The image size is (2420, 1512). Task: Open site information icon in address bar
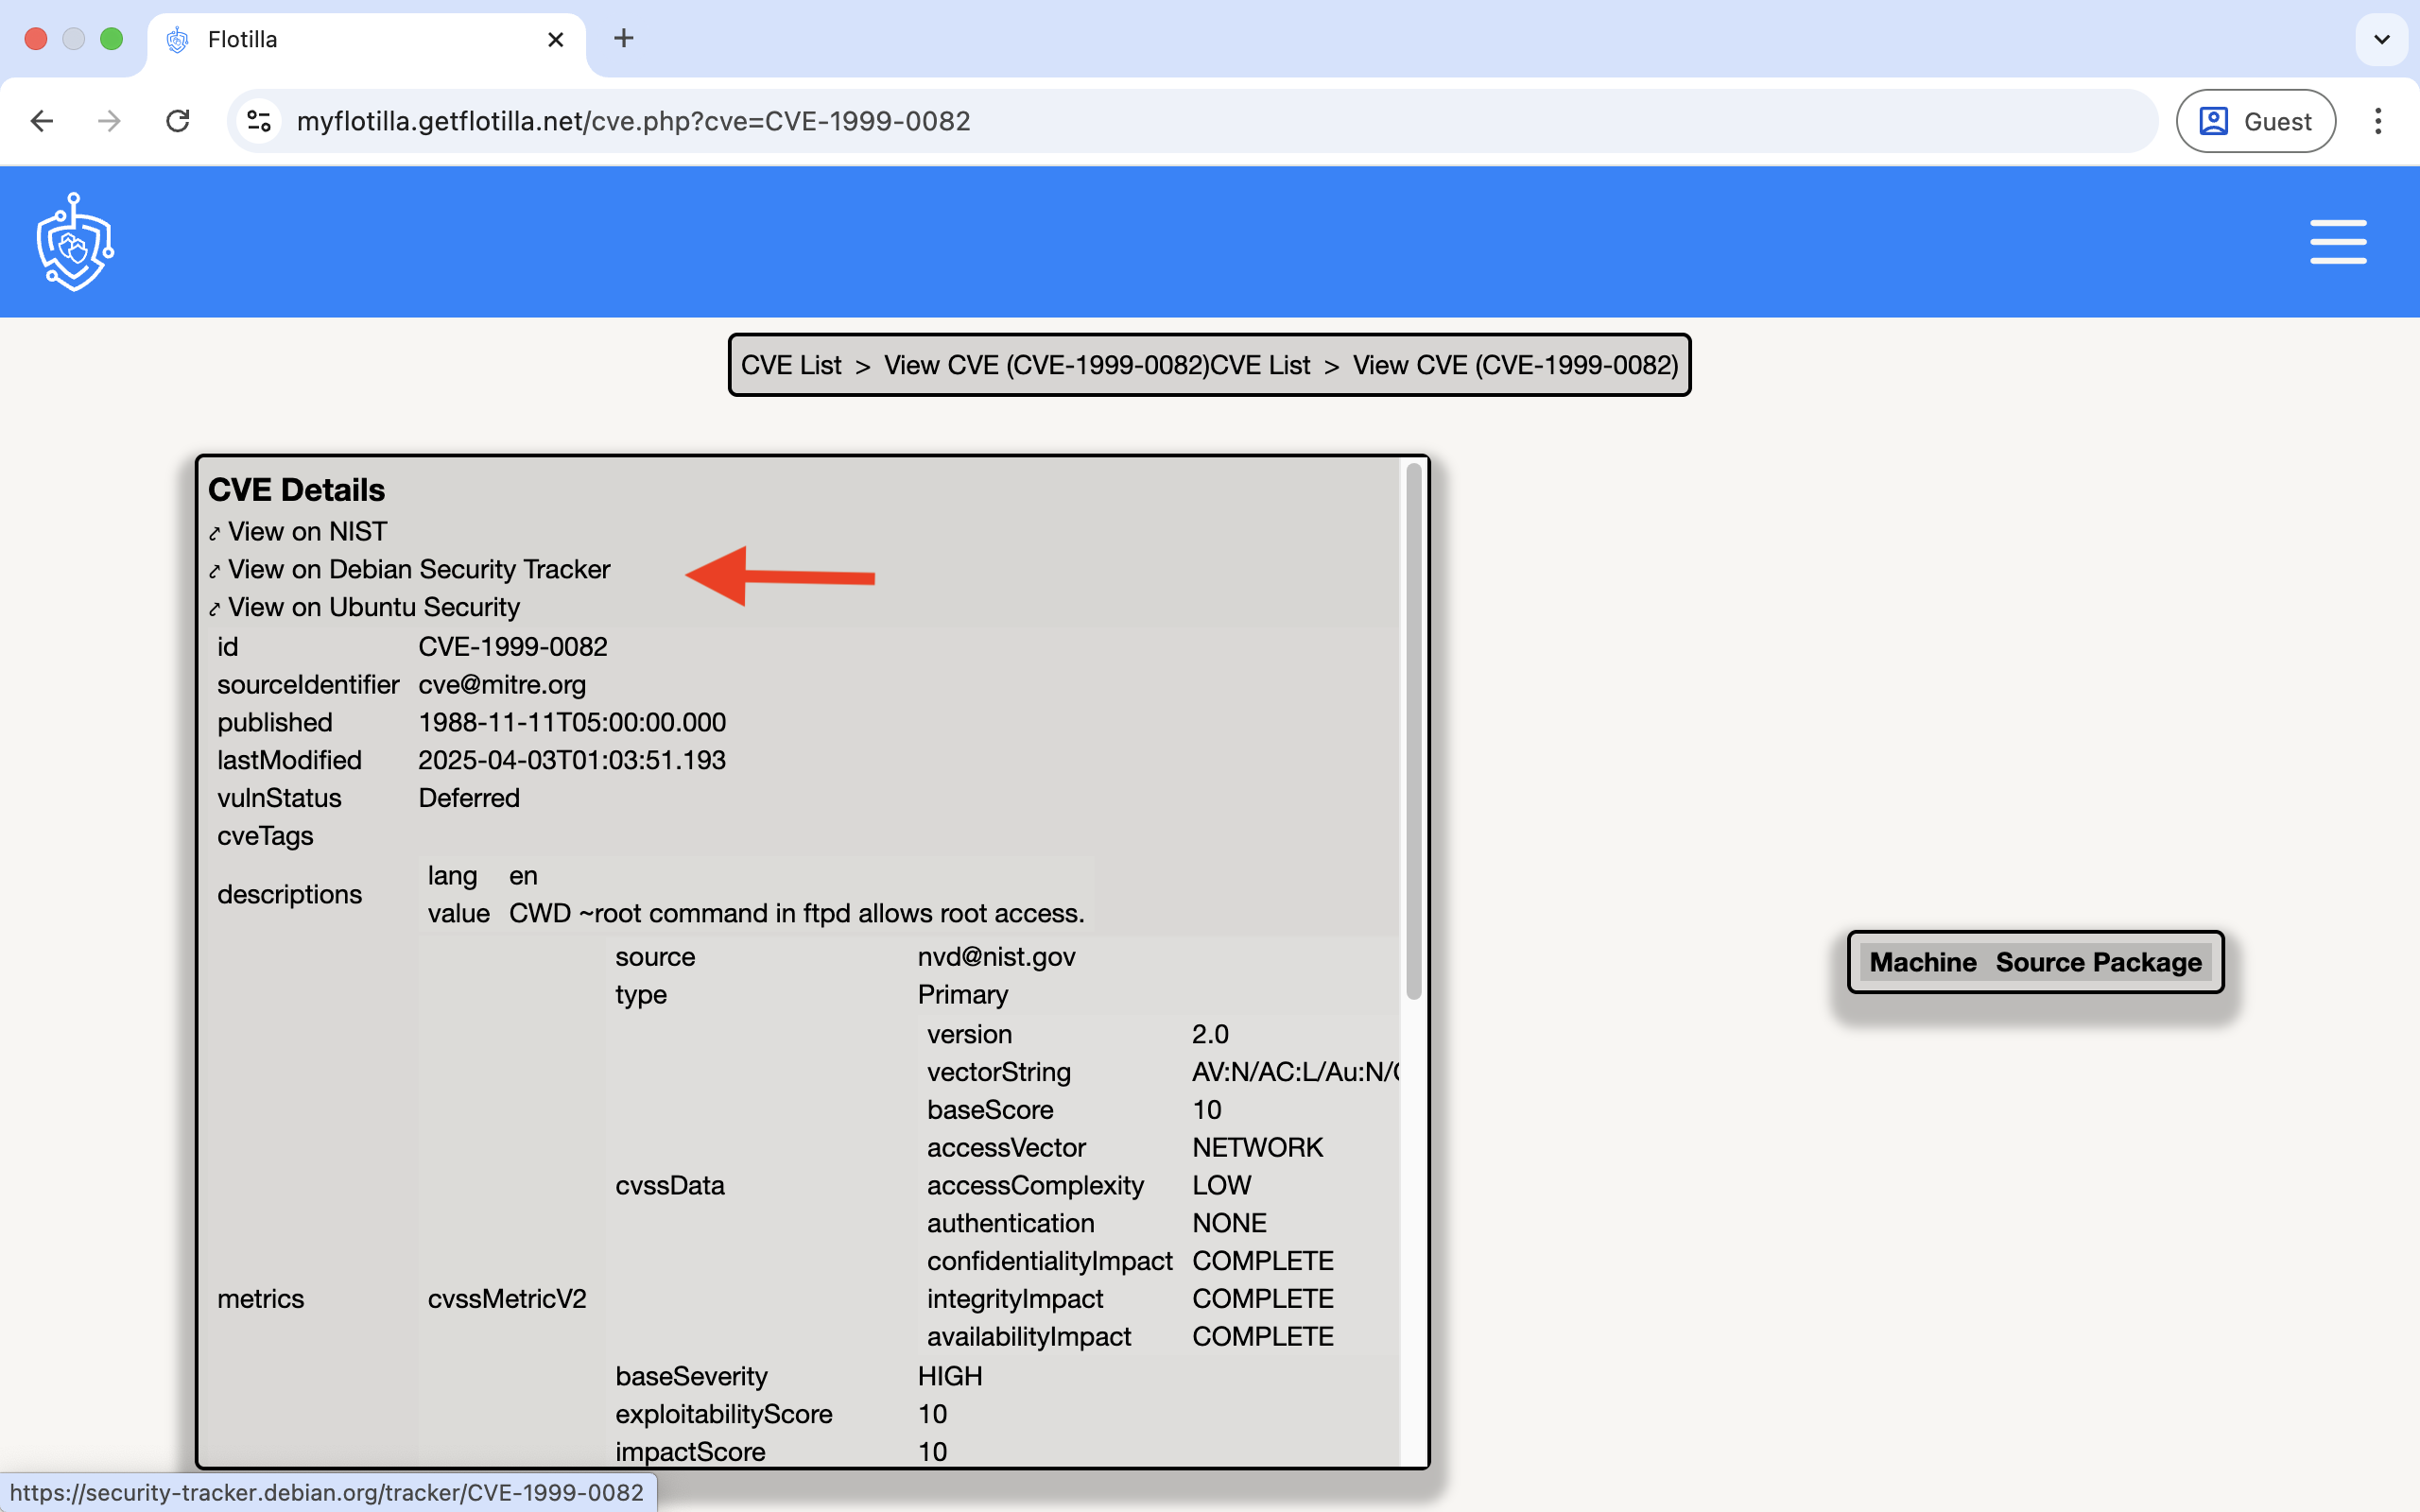point(259,121)
